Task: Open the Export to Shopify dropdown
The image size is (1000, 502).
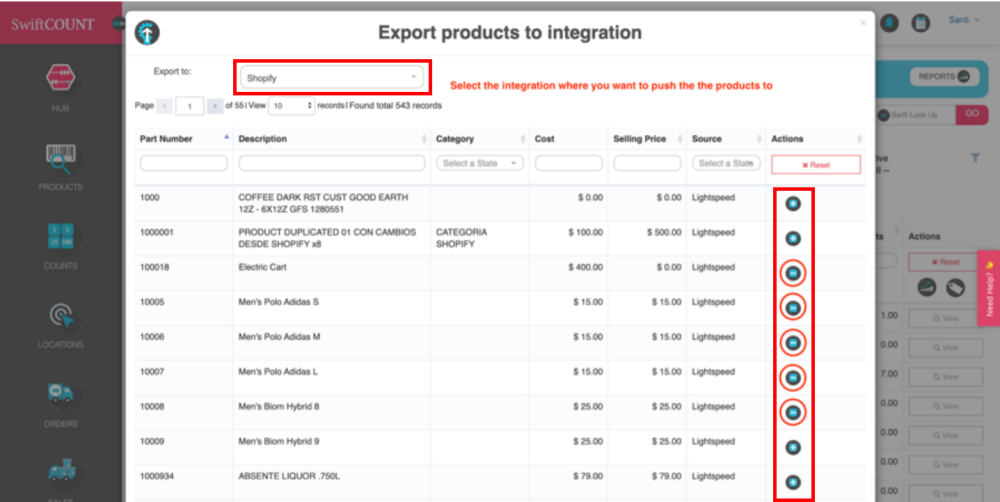Action: [x=332, y=78]
